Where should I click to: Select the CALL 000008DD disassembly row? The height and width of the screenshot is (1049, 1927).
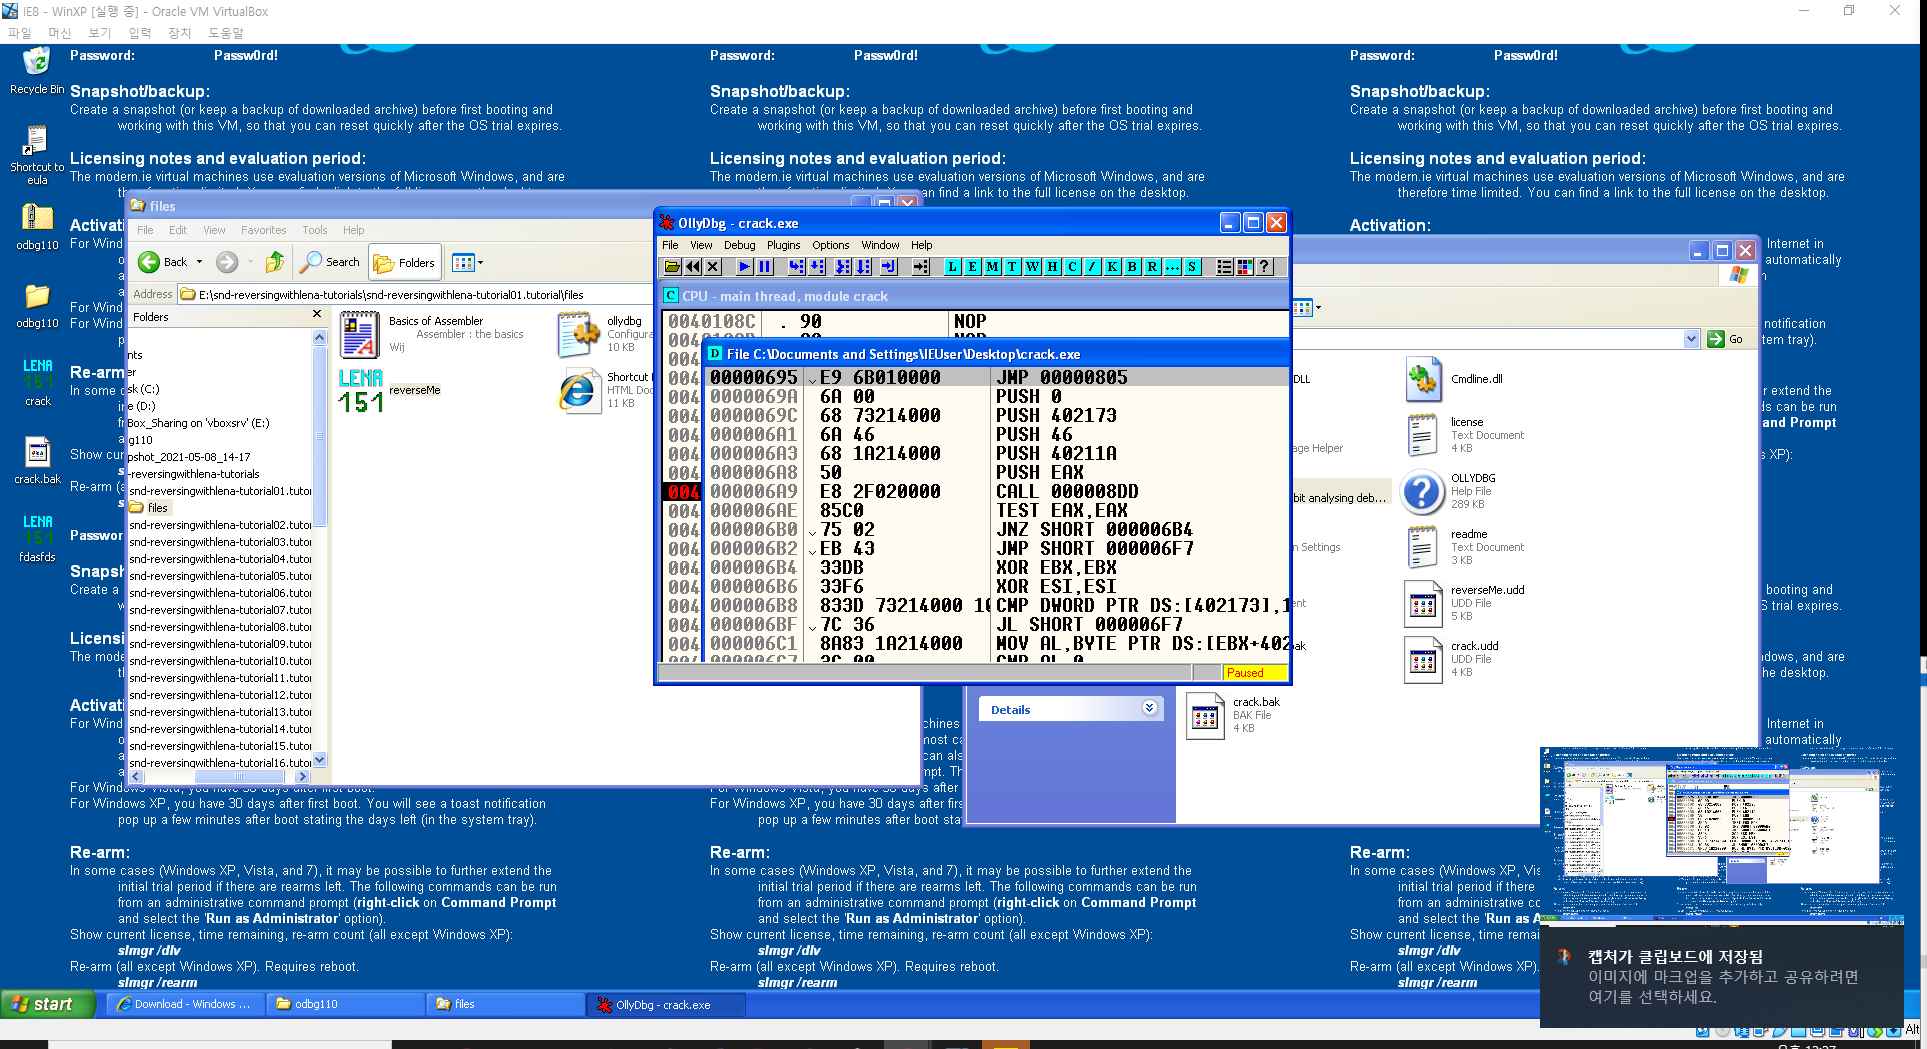(998, 491)
